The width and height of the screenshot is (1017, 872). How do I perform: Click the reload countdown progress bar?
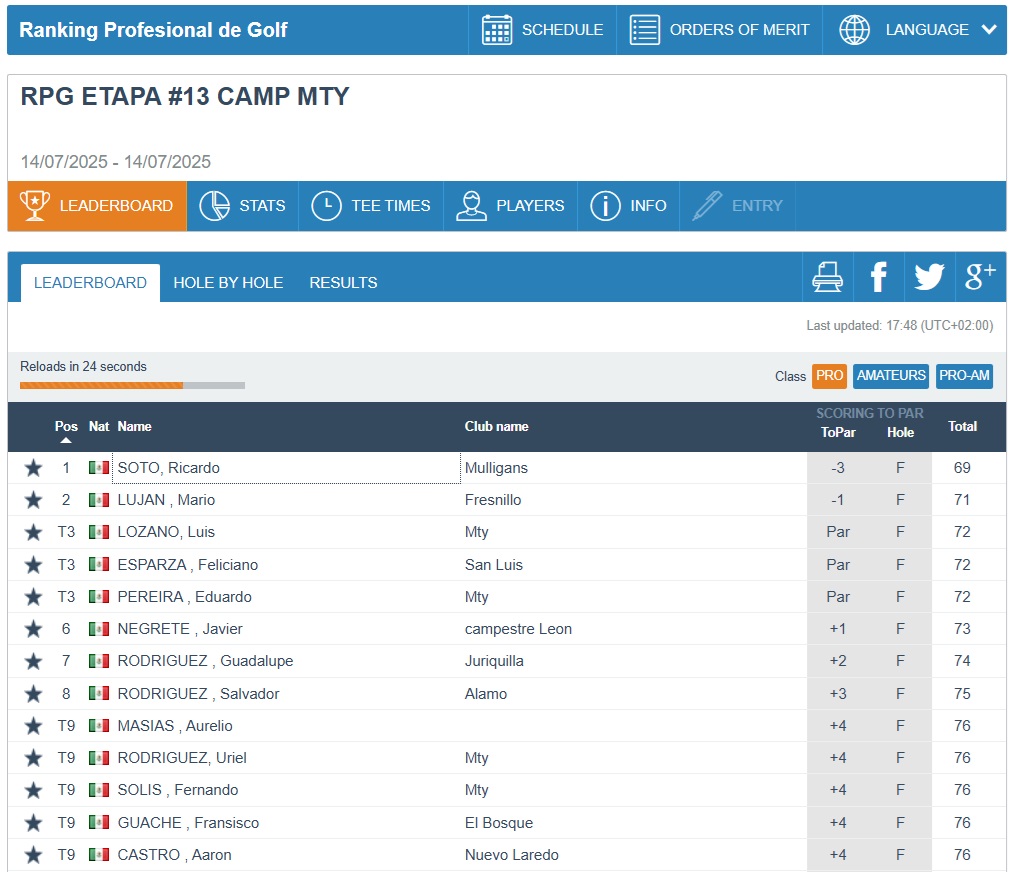click(x=132, y=385)
